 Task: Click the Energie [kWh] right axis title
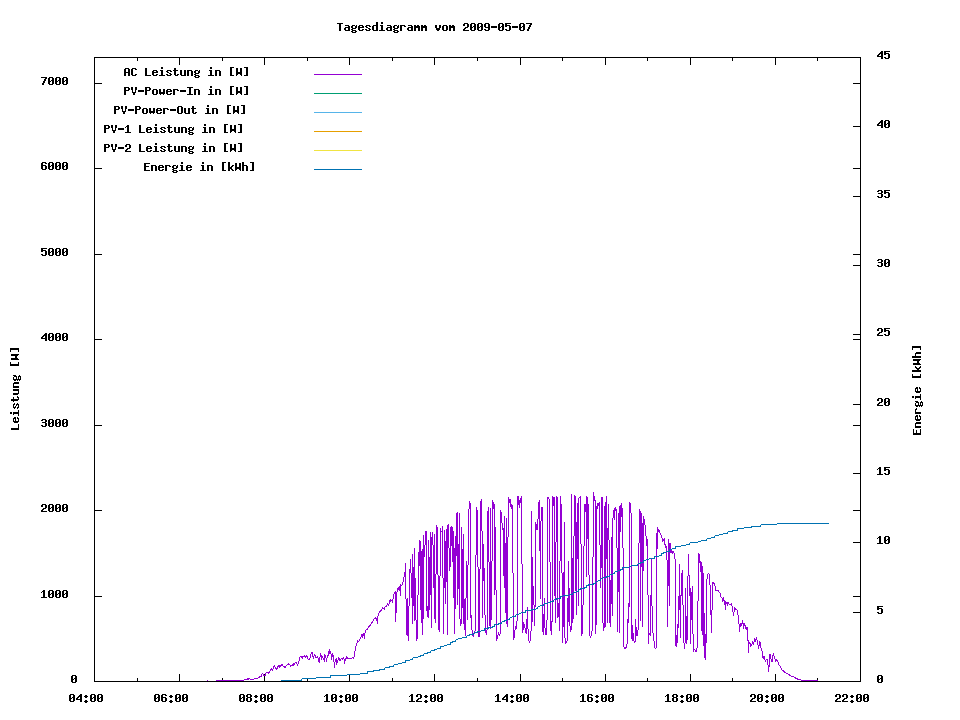pos(917,390)
